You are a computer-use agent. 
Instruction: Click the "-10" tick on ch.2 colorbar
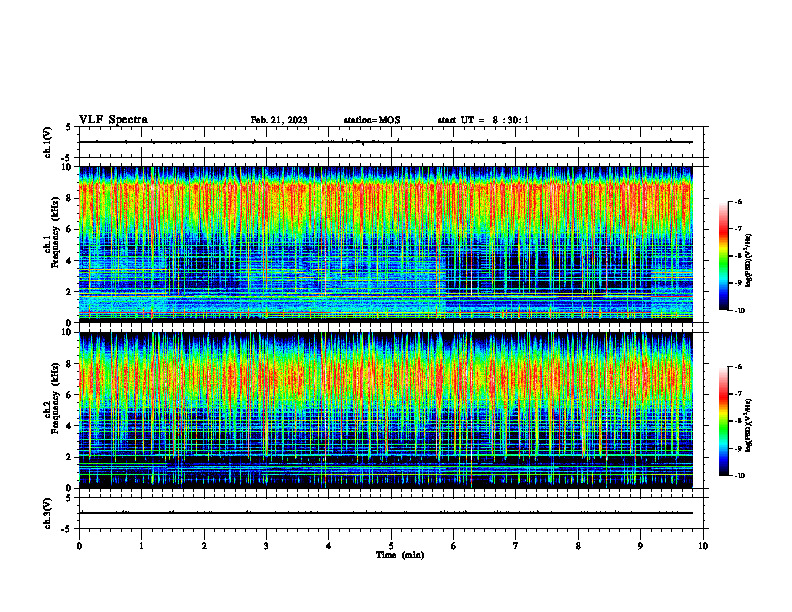click(739, 476)
